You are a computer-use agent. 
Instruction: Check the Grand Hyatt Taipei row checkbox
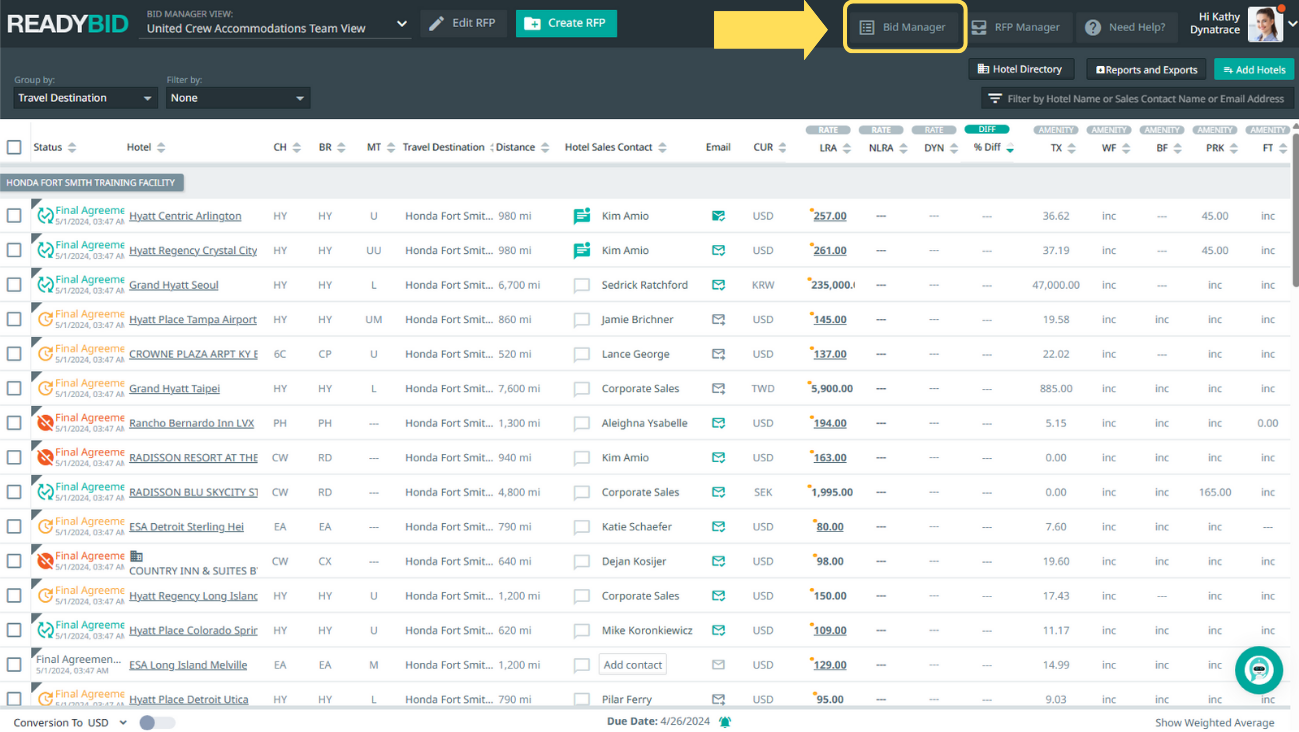[x=14, y=388]
